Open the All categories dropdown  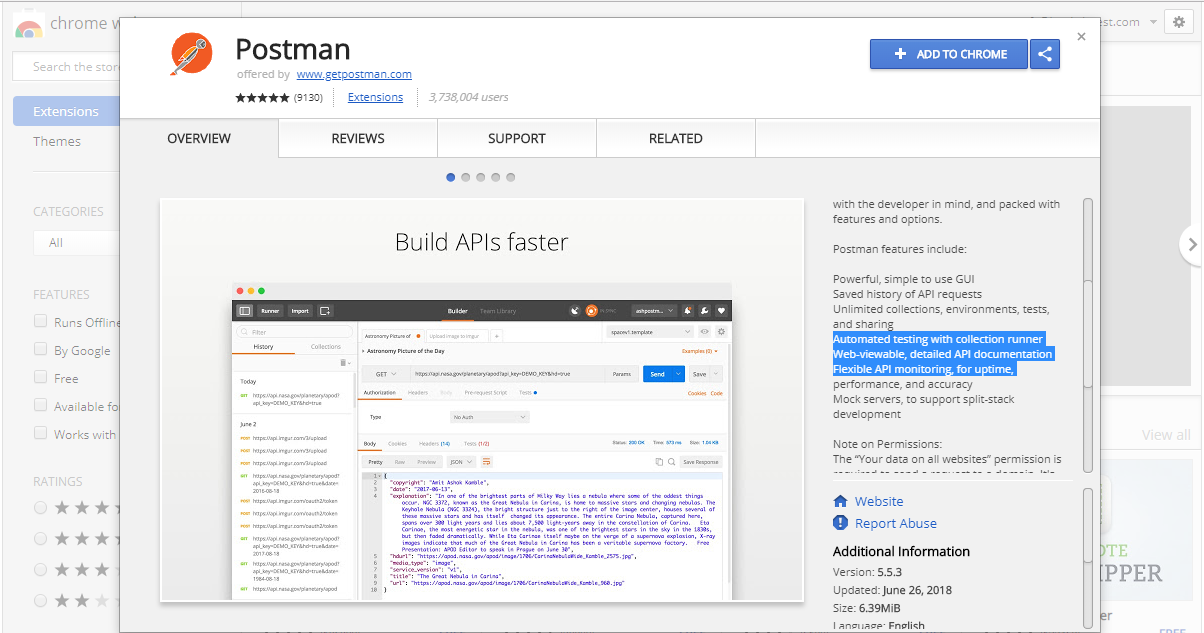78,242
